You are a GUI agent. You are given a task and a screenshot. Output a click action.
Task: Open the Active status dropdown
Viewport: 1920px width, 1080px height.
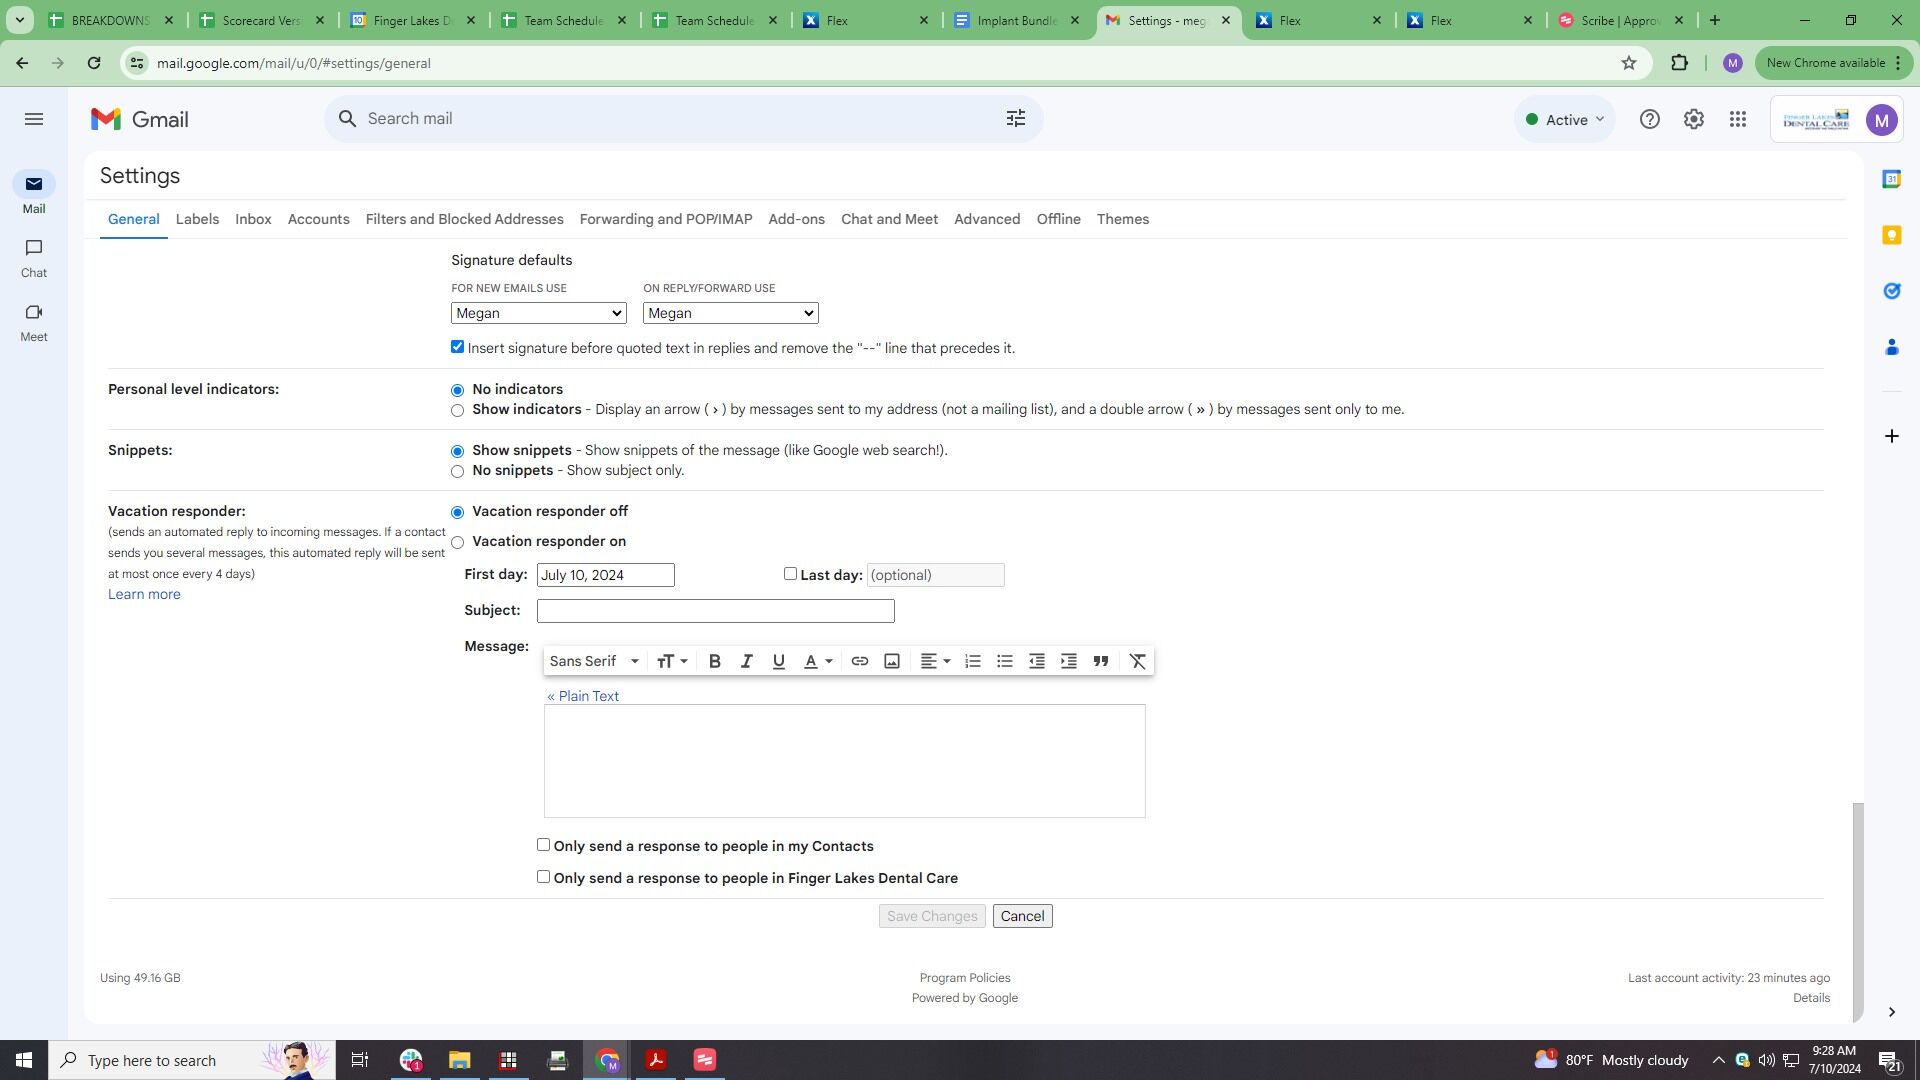point(1565,120)
